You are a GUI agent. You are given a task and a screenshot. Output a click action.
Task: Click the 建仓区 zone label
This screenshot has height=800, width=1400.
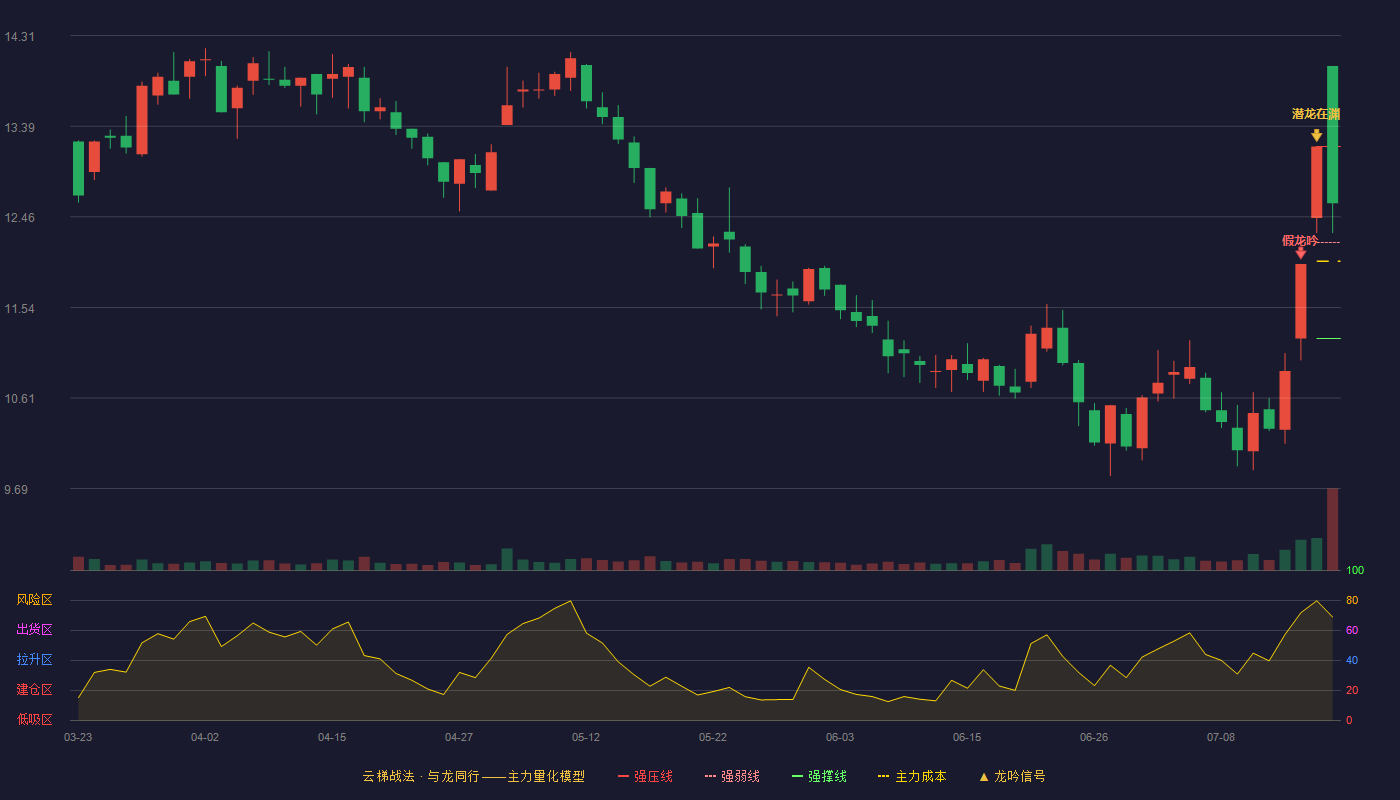[x=34, y=690]
